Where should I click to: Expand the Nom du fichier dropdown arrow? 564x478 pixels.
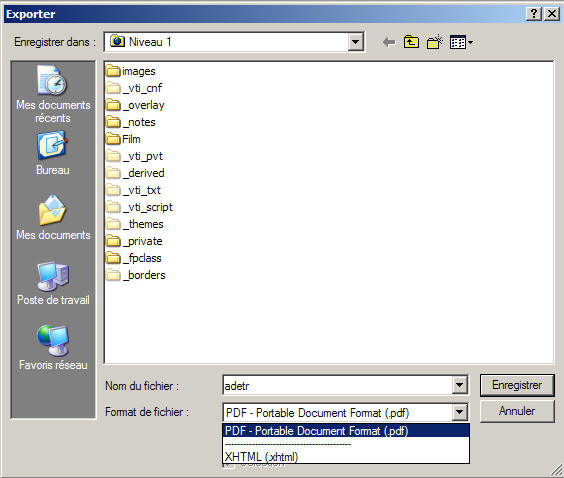coord(459,385)
